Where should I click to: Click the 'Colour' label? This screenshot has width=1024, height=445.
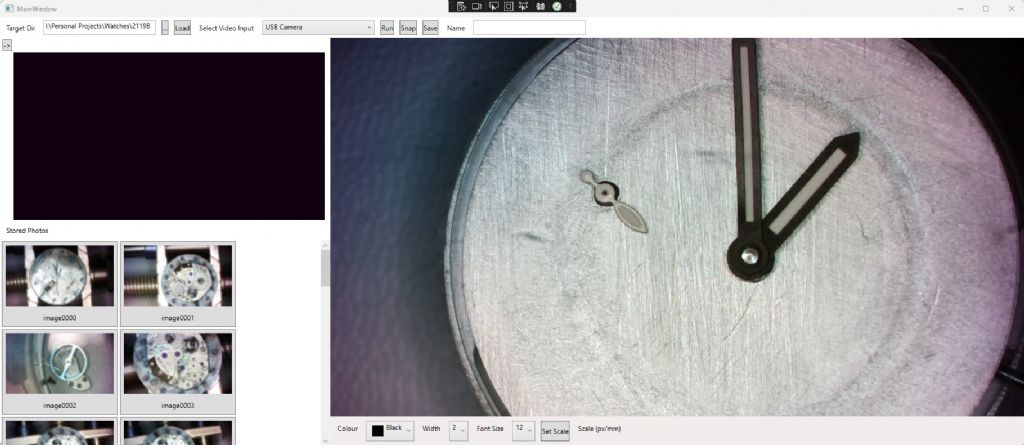347,429
